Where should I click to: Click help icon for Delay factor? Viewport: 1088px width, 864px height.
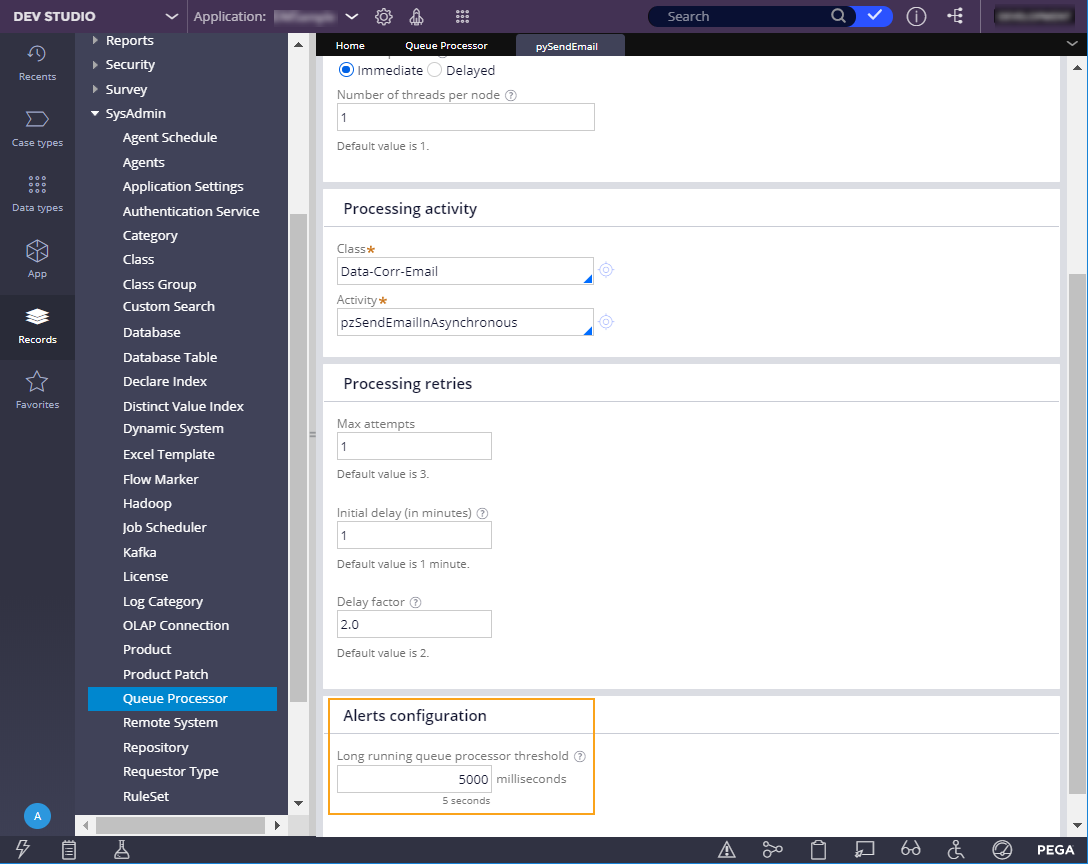pos(416,602)
